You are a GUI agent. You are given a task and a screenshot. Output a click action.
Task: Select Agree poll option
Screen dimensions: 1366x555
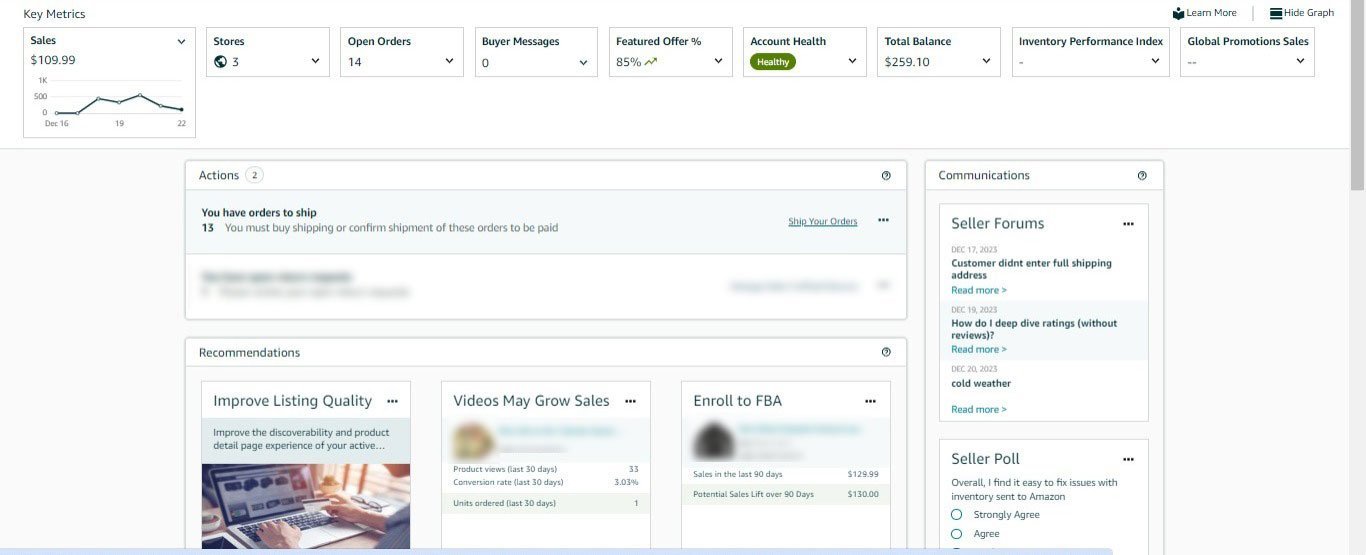(x=957, y=534)
